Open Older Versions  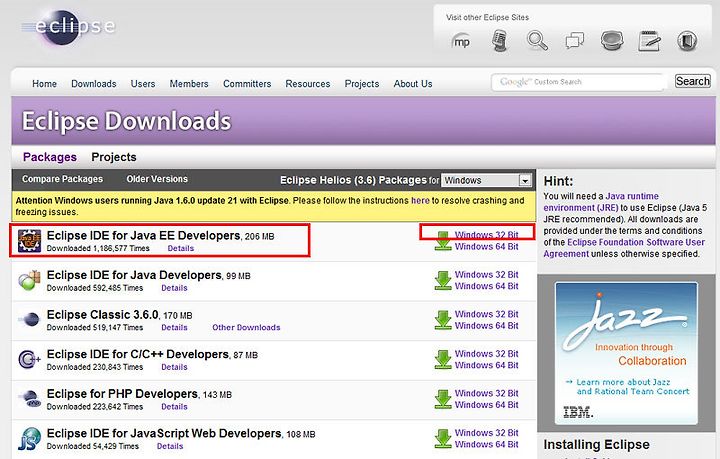[x=157, y=179]
